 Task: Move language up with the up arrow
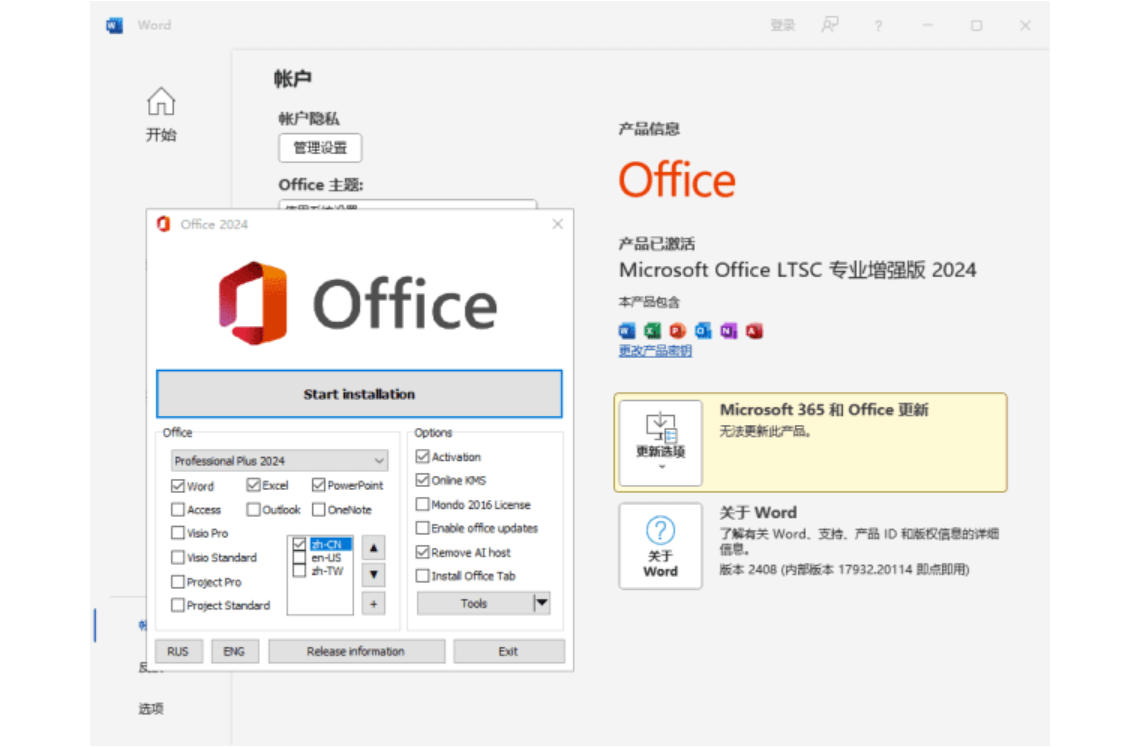coord(373,548)
